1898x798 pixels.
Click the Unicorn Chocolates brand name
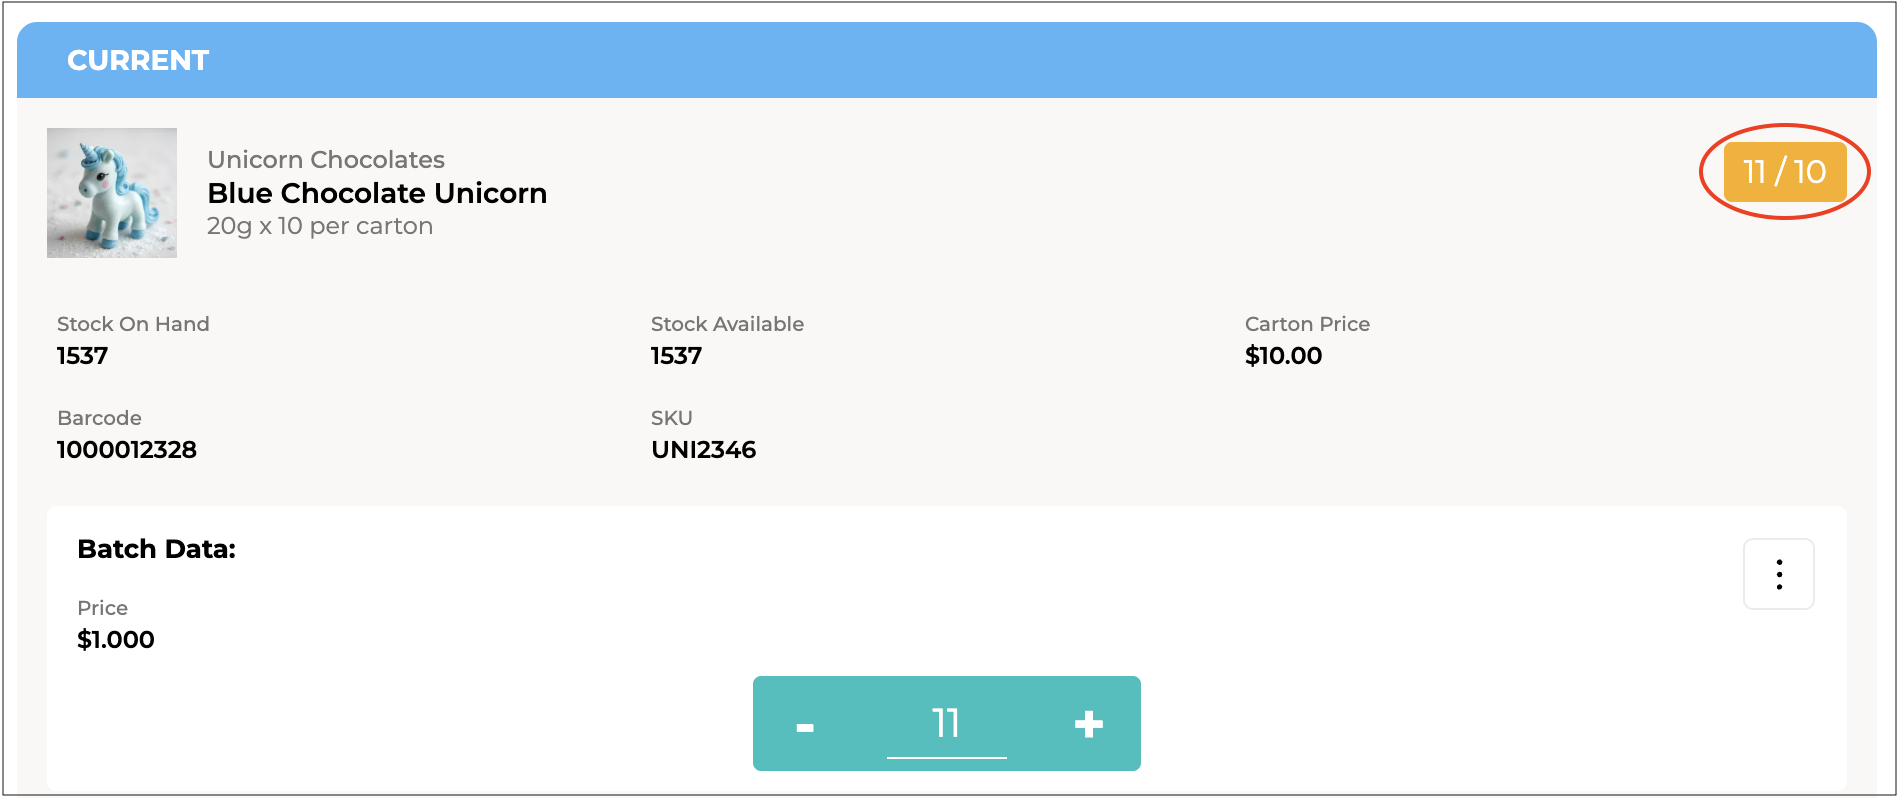click(326, 160)
